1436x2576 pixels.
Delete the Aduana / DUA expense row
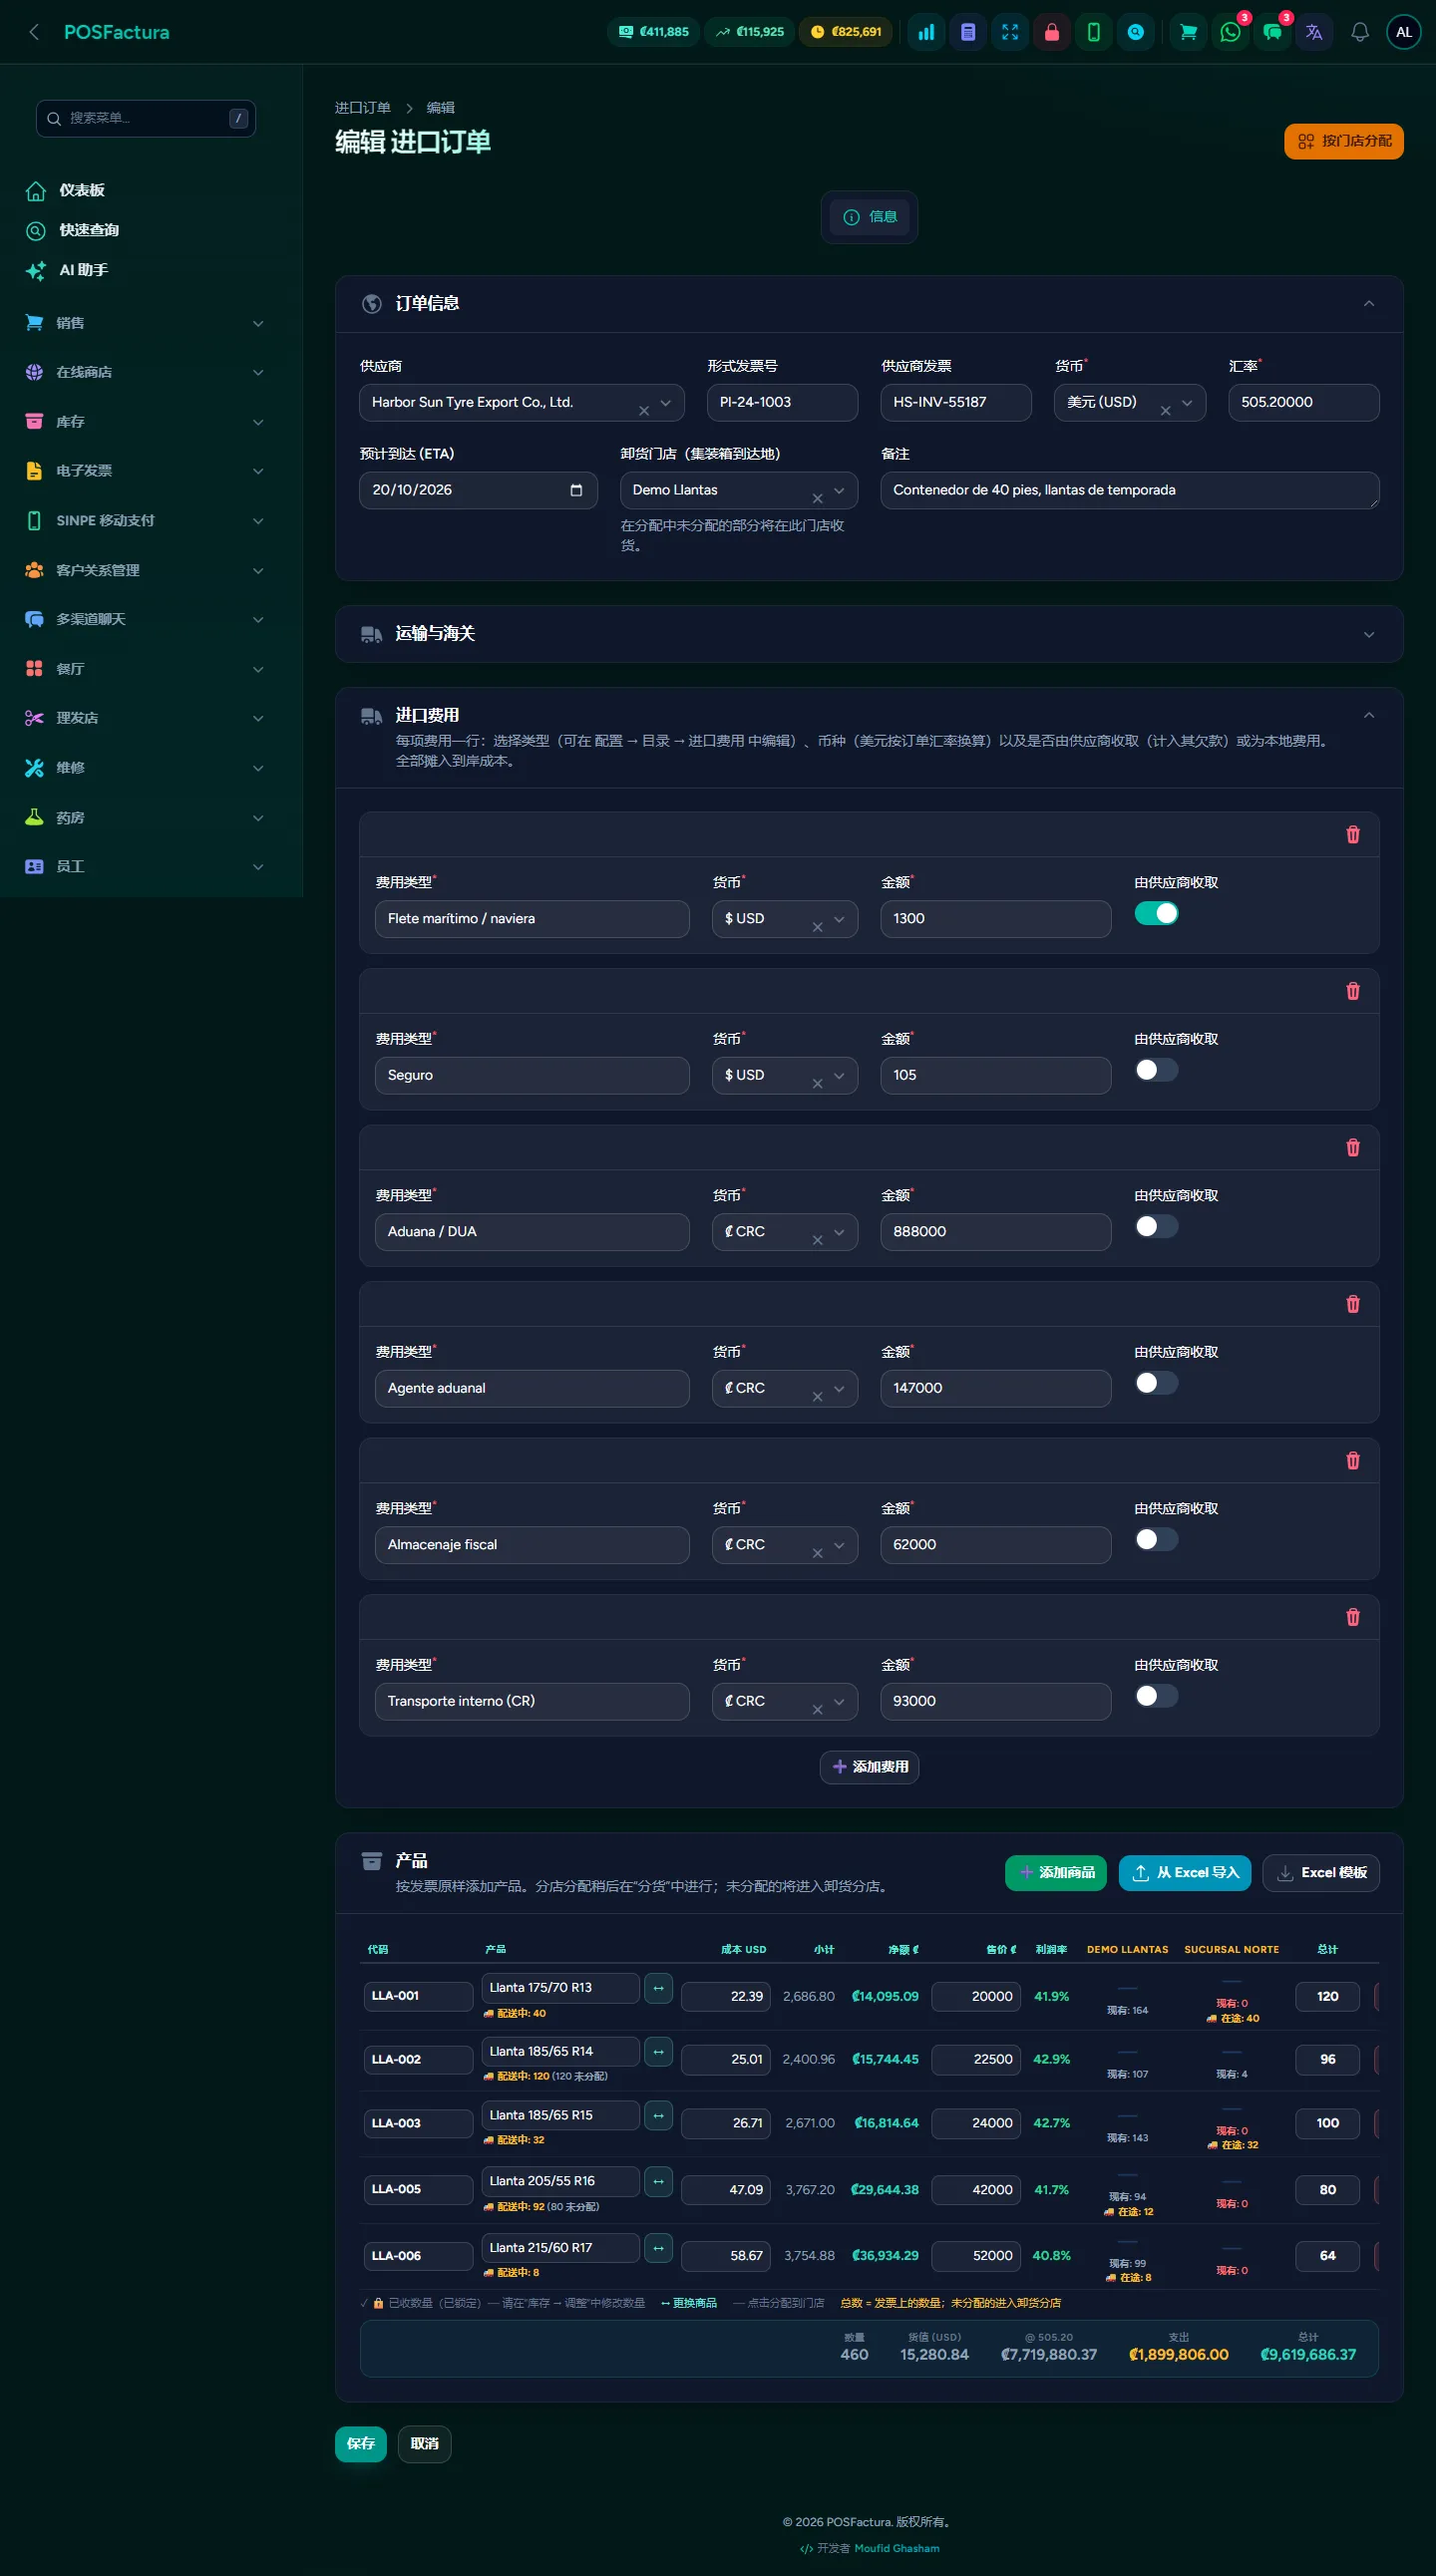click(1353, 1148)
